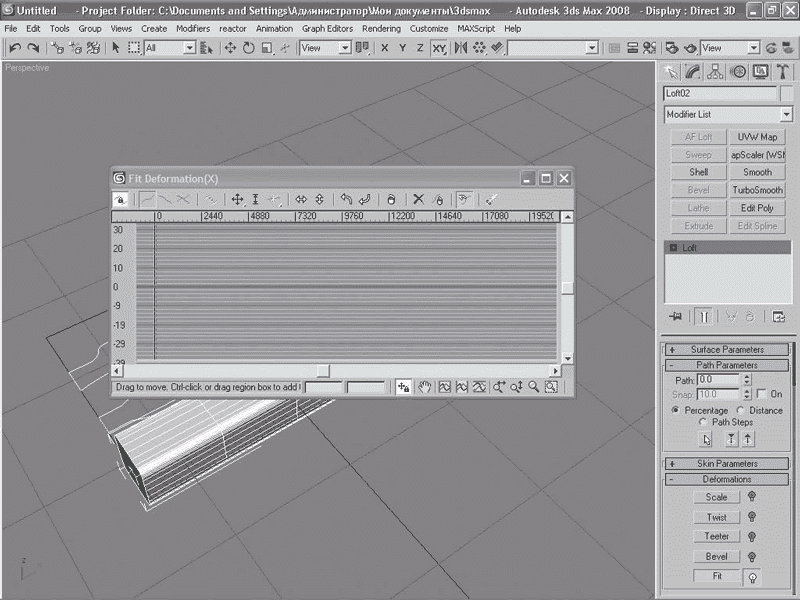Select the Distance radio button

741,410
